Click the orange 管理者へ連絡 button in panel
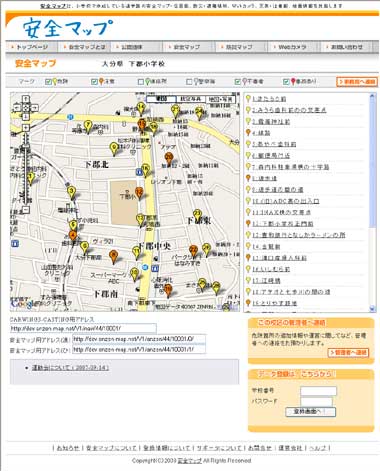The height and width of the screenshot is (471, 380). 348,352
